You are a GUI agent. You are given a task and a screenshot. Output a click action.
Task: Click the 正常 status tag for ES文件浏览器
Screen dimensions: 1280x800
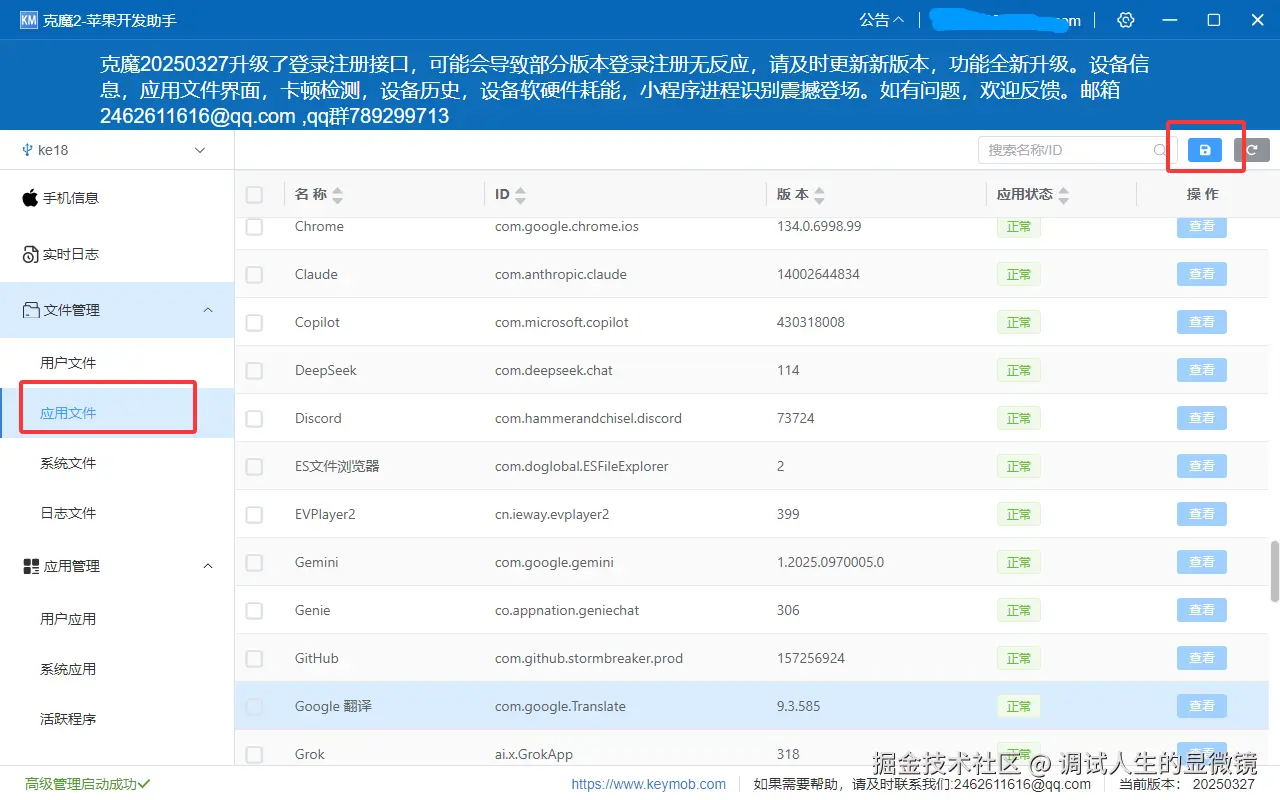click(x=1019, y=466)
